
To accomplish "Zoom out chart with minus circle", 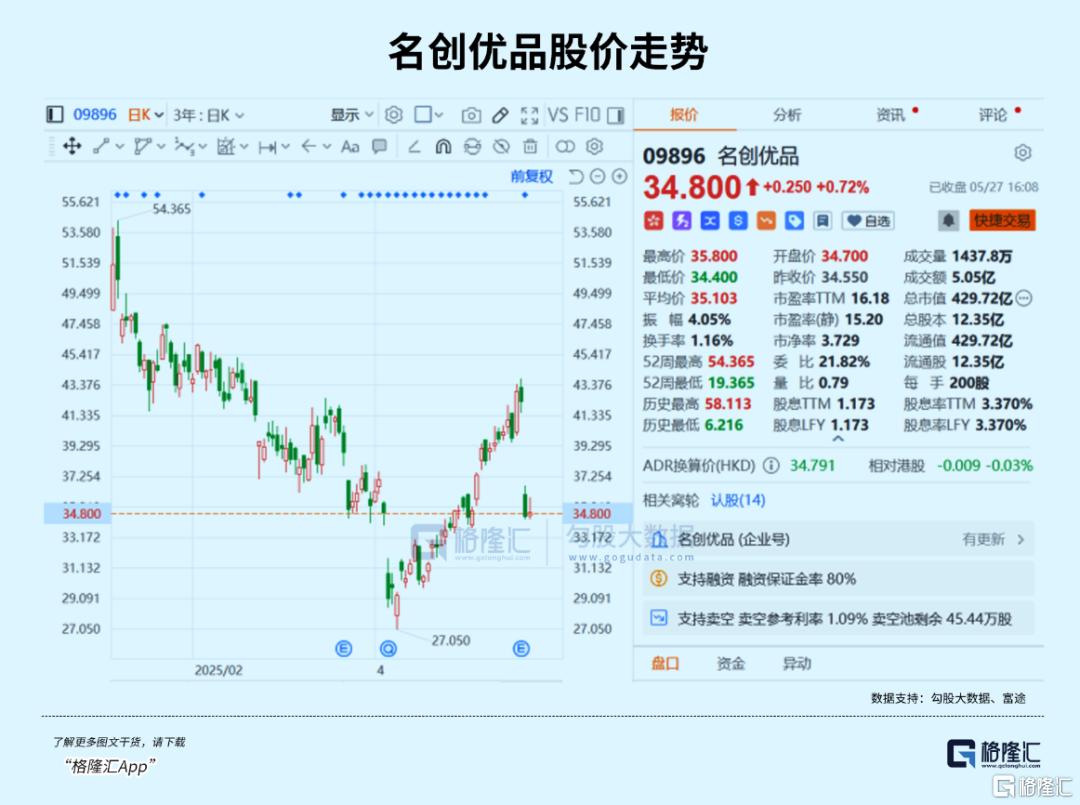I will coord(597,176).
